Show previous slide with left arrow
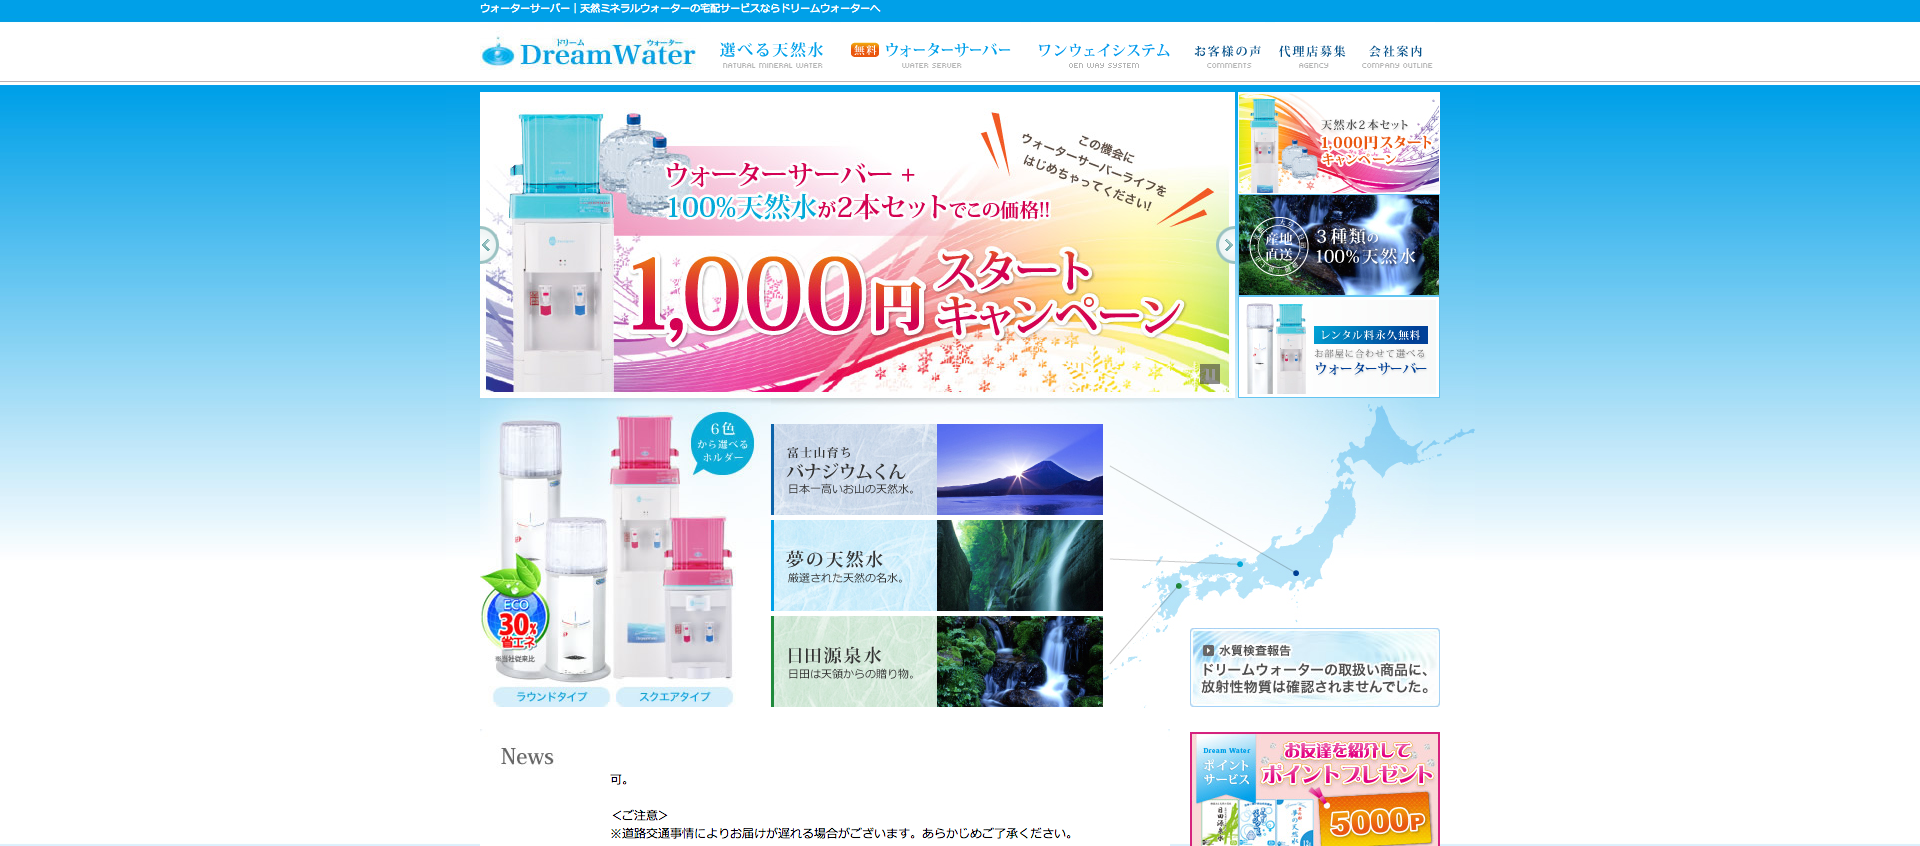The height and width of the screenshot is (846, 1920). tap(488, 244)
